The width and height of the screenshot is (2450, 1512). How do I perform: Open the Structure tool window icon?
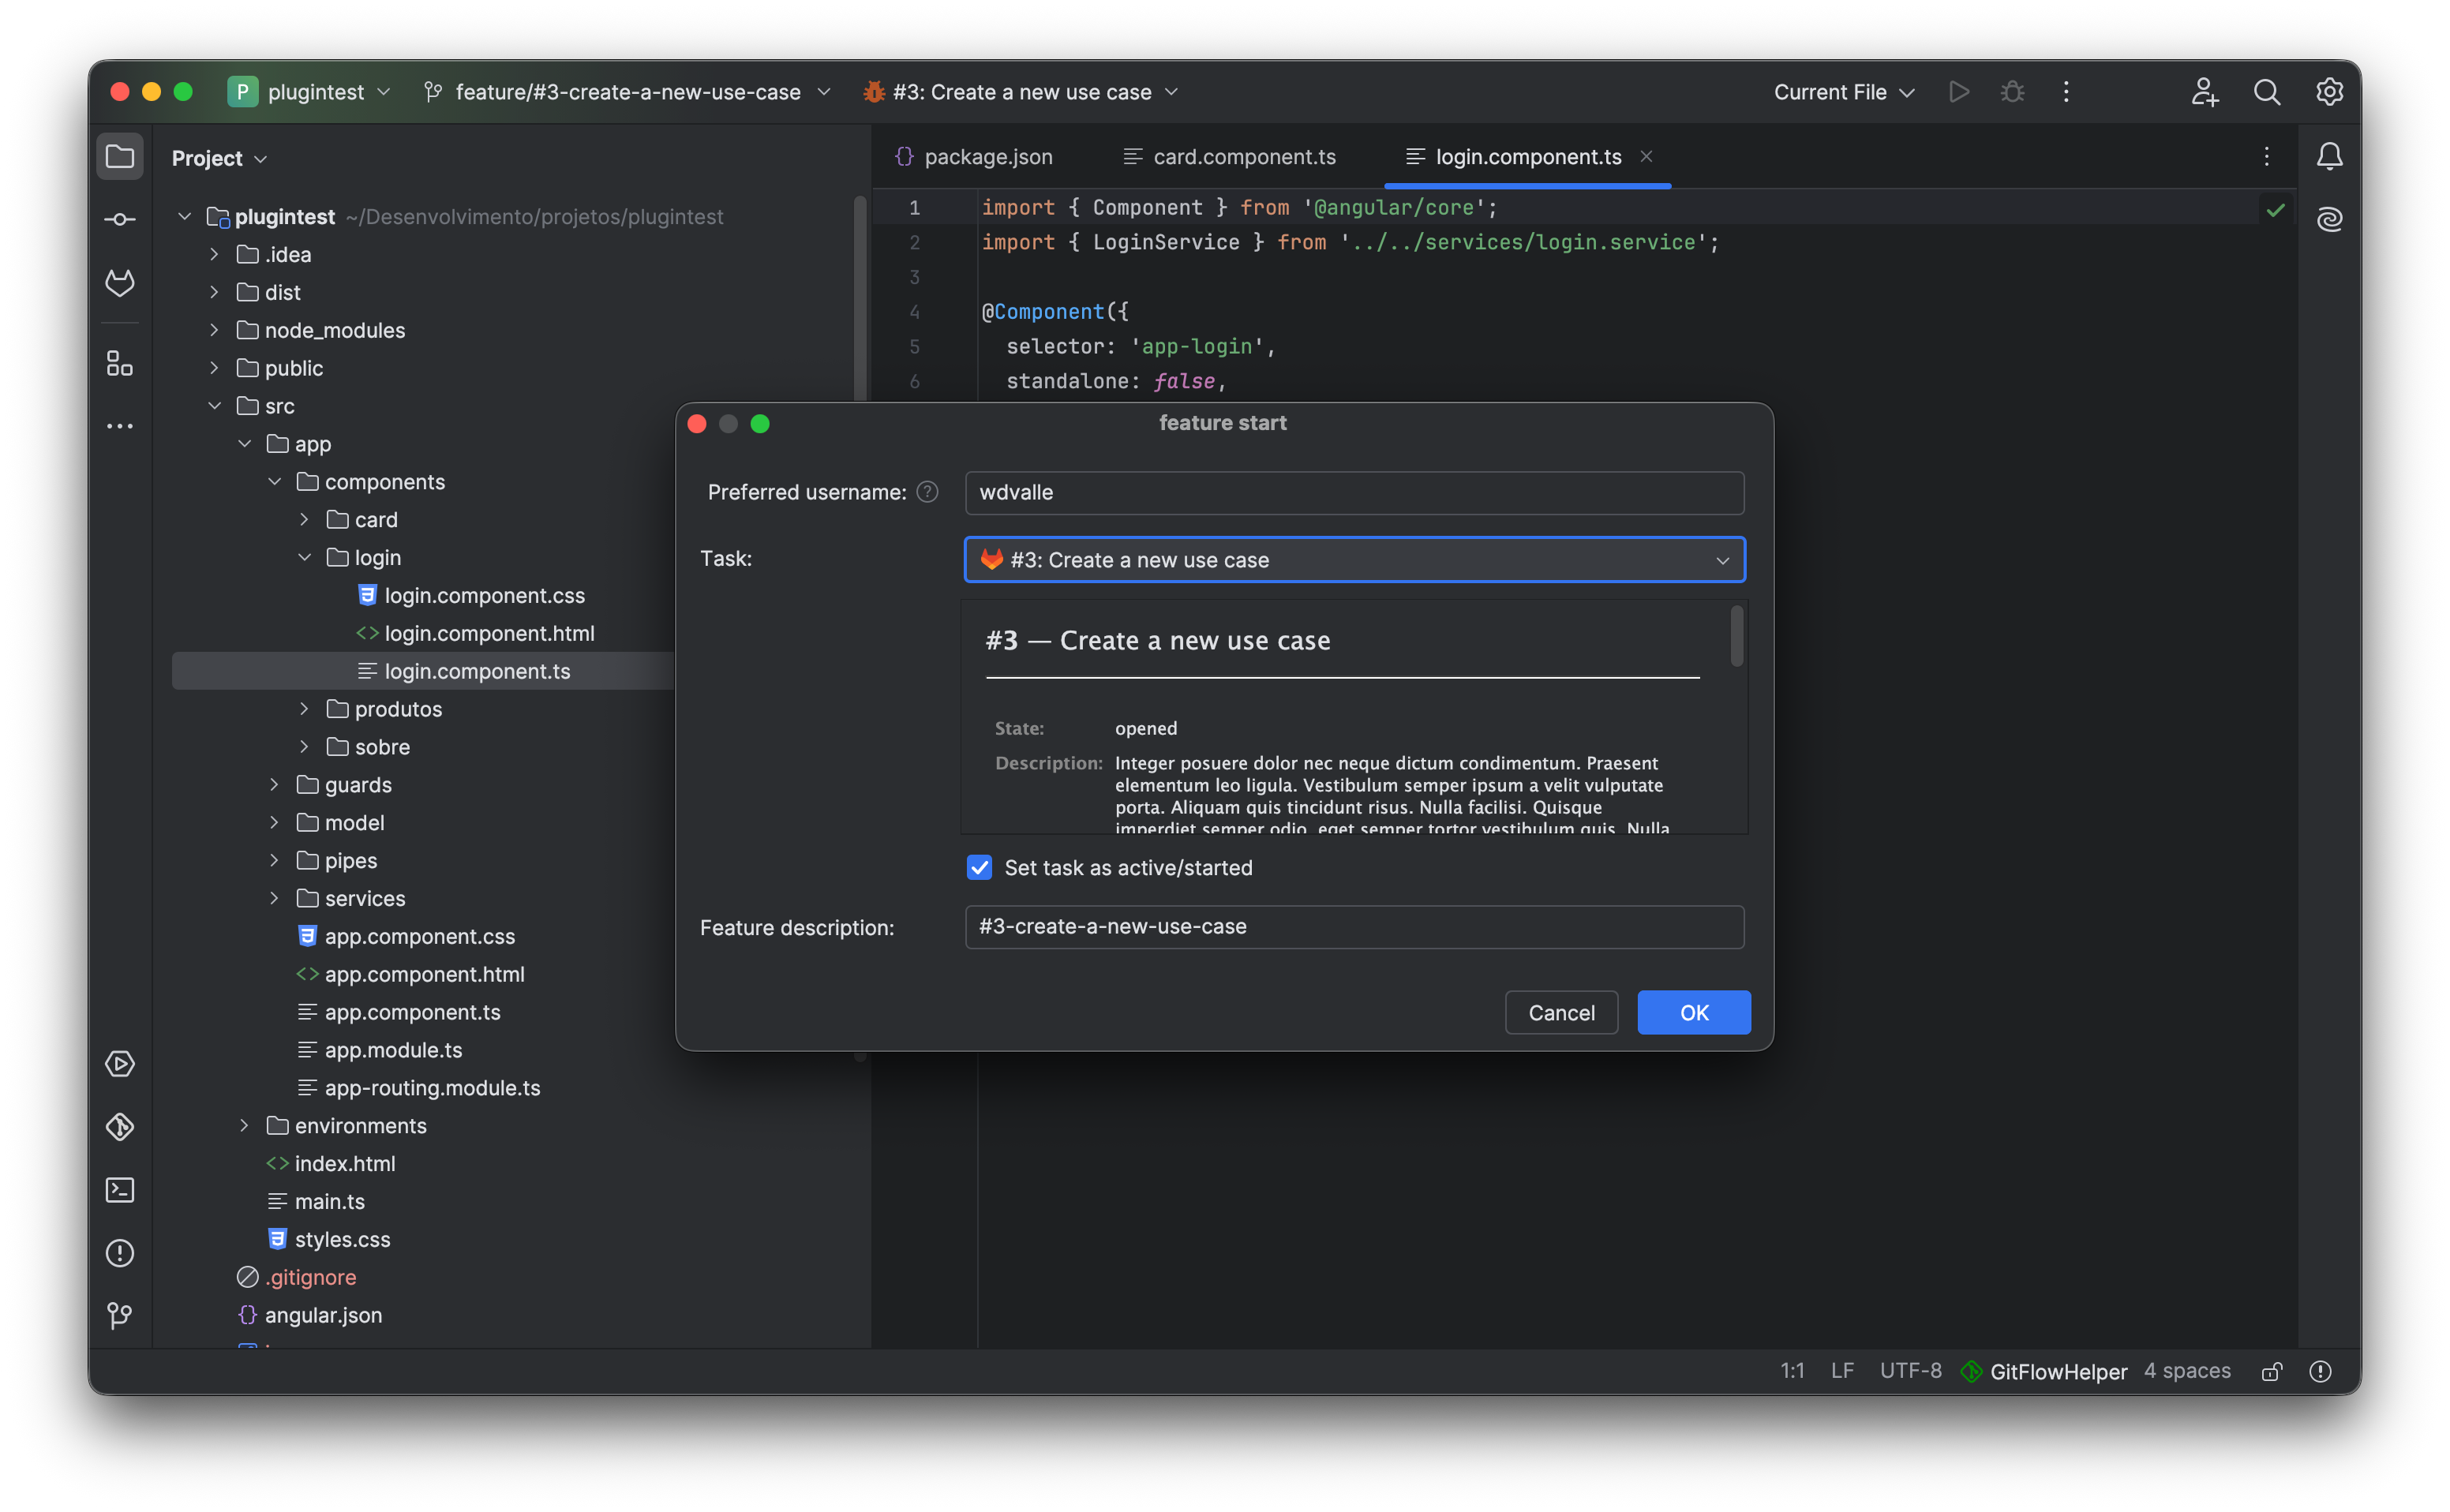(120, 363)
